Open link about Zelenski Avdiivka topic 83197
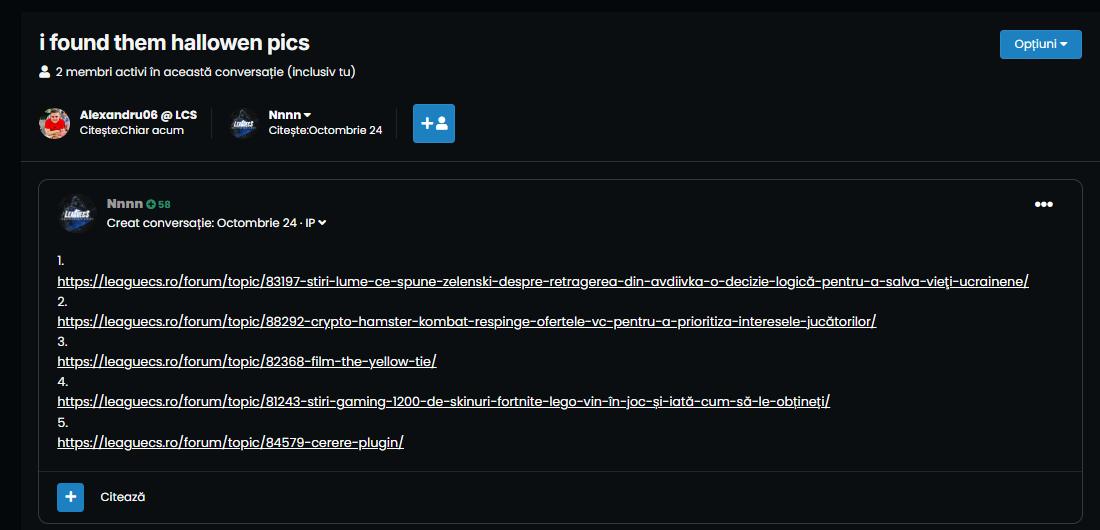Image resolution: width=1100 pixels, height=530 pixels. (543, 281)
